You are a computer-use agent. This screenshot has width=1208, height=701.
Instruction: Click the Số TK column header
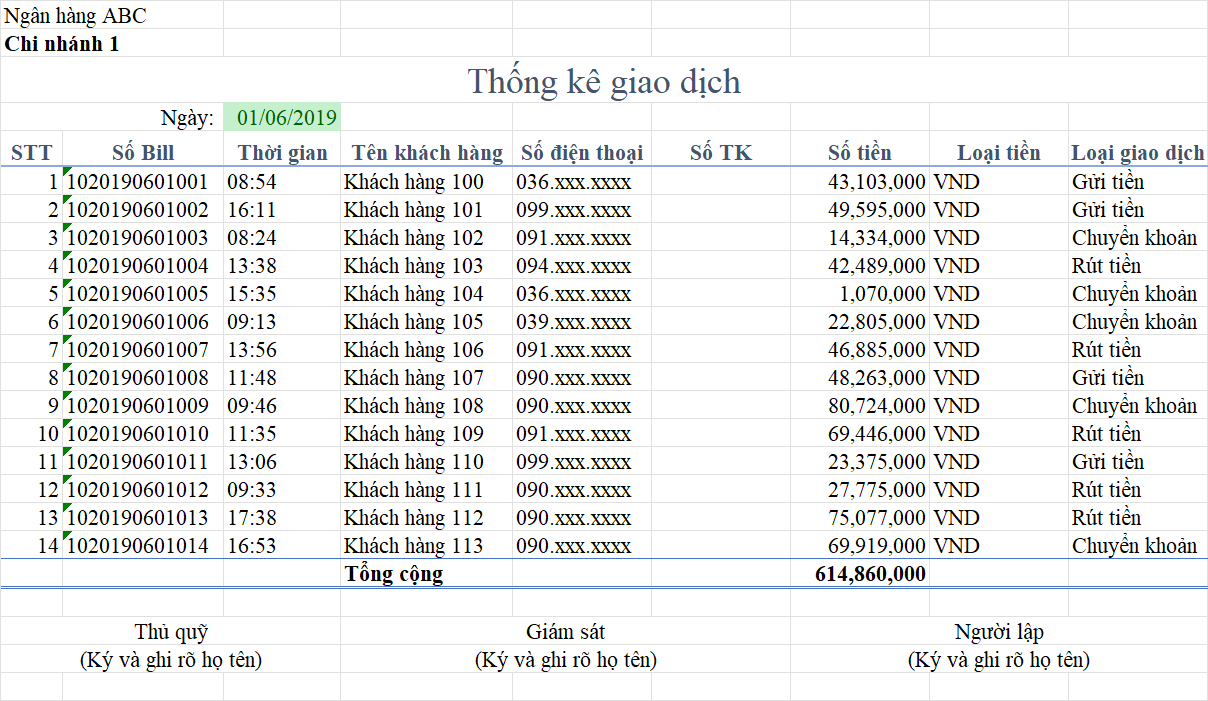(x=721, y=153)
